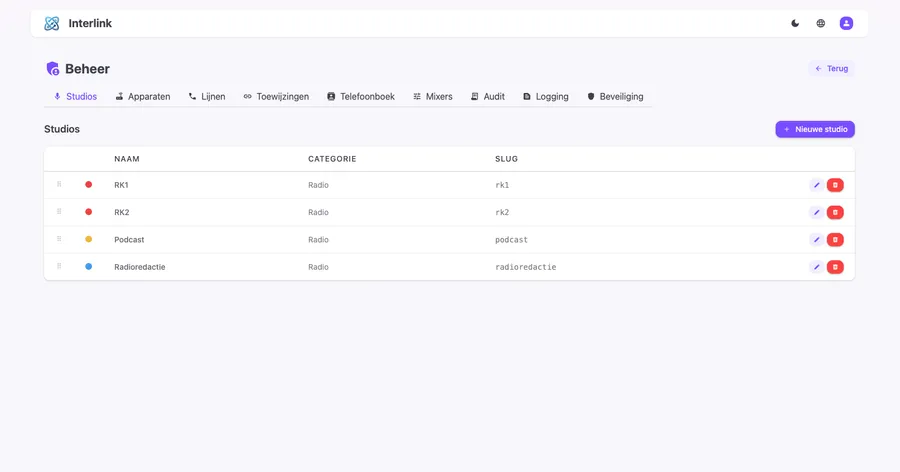Click the RK1 row drag handle

59,184
